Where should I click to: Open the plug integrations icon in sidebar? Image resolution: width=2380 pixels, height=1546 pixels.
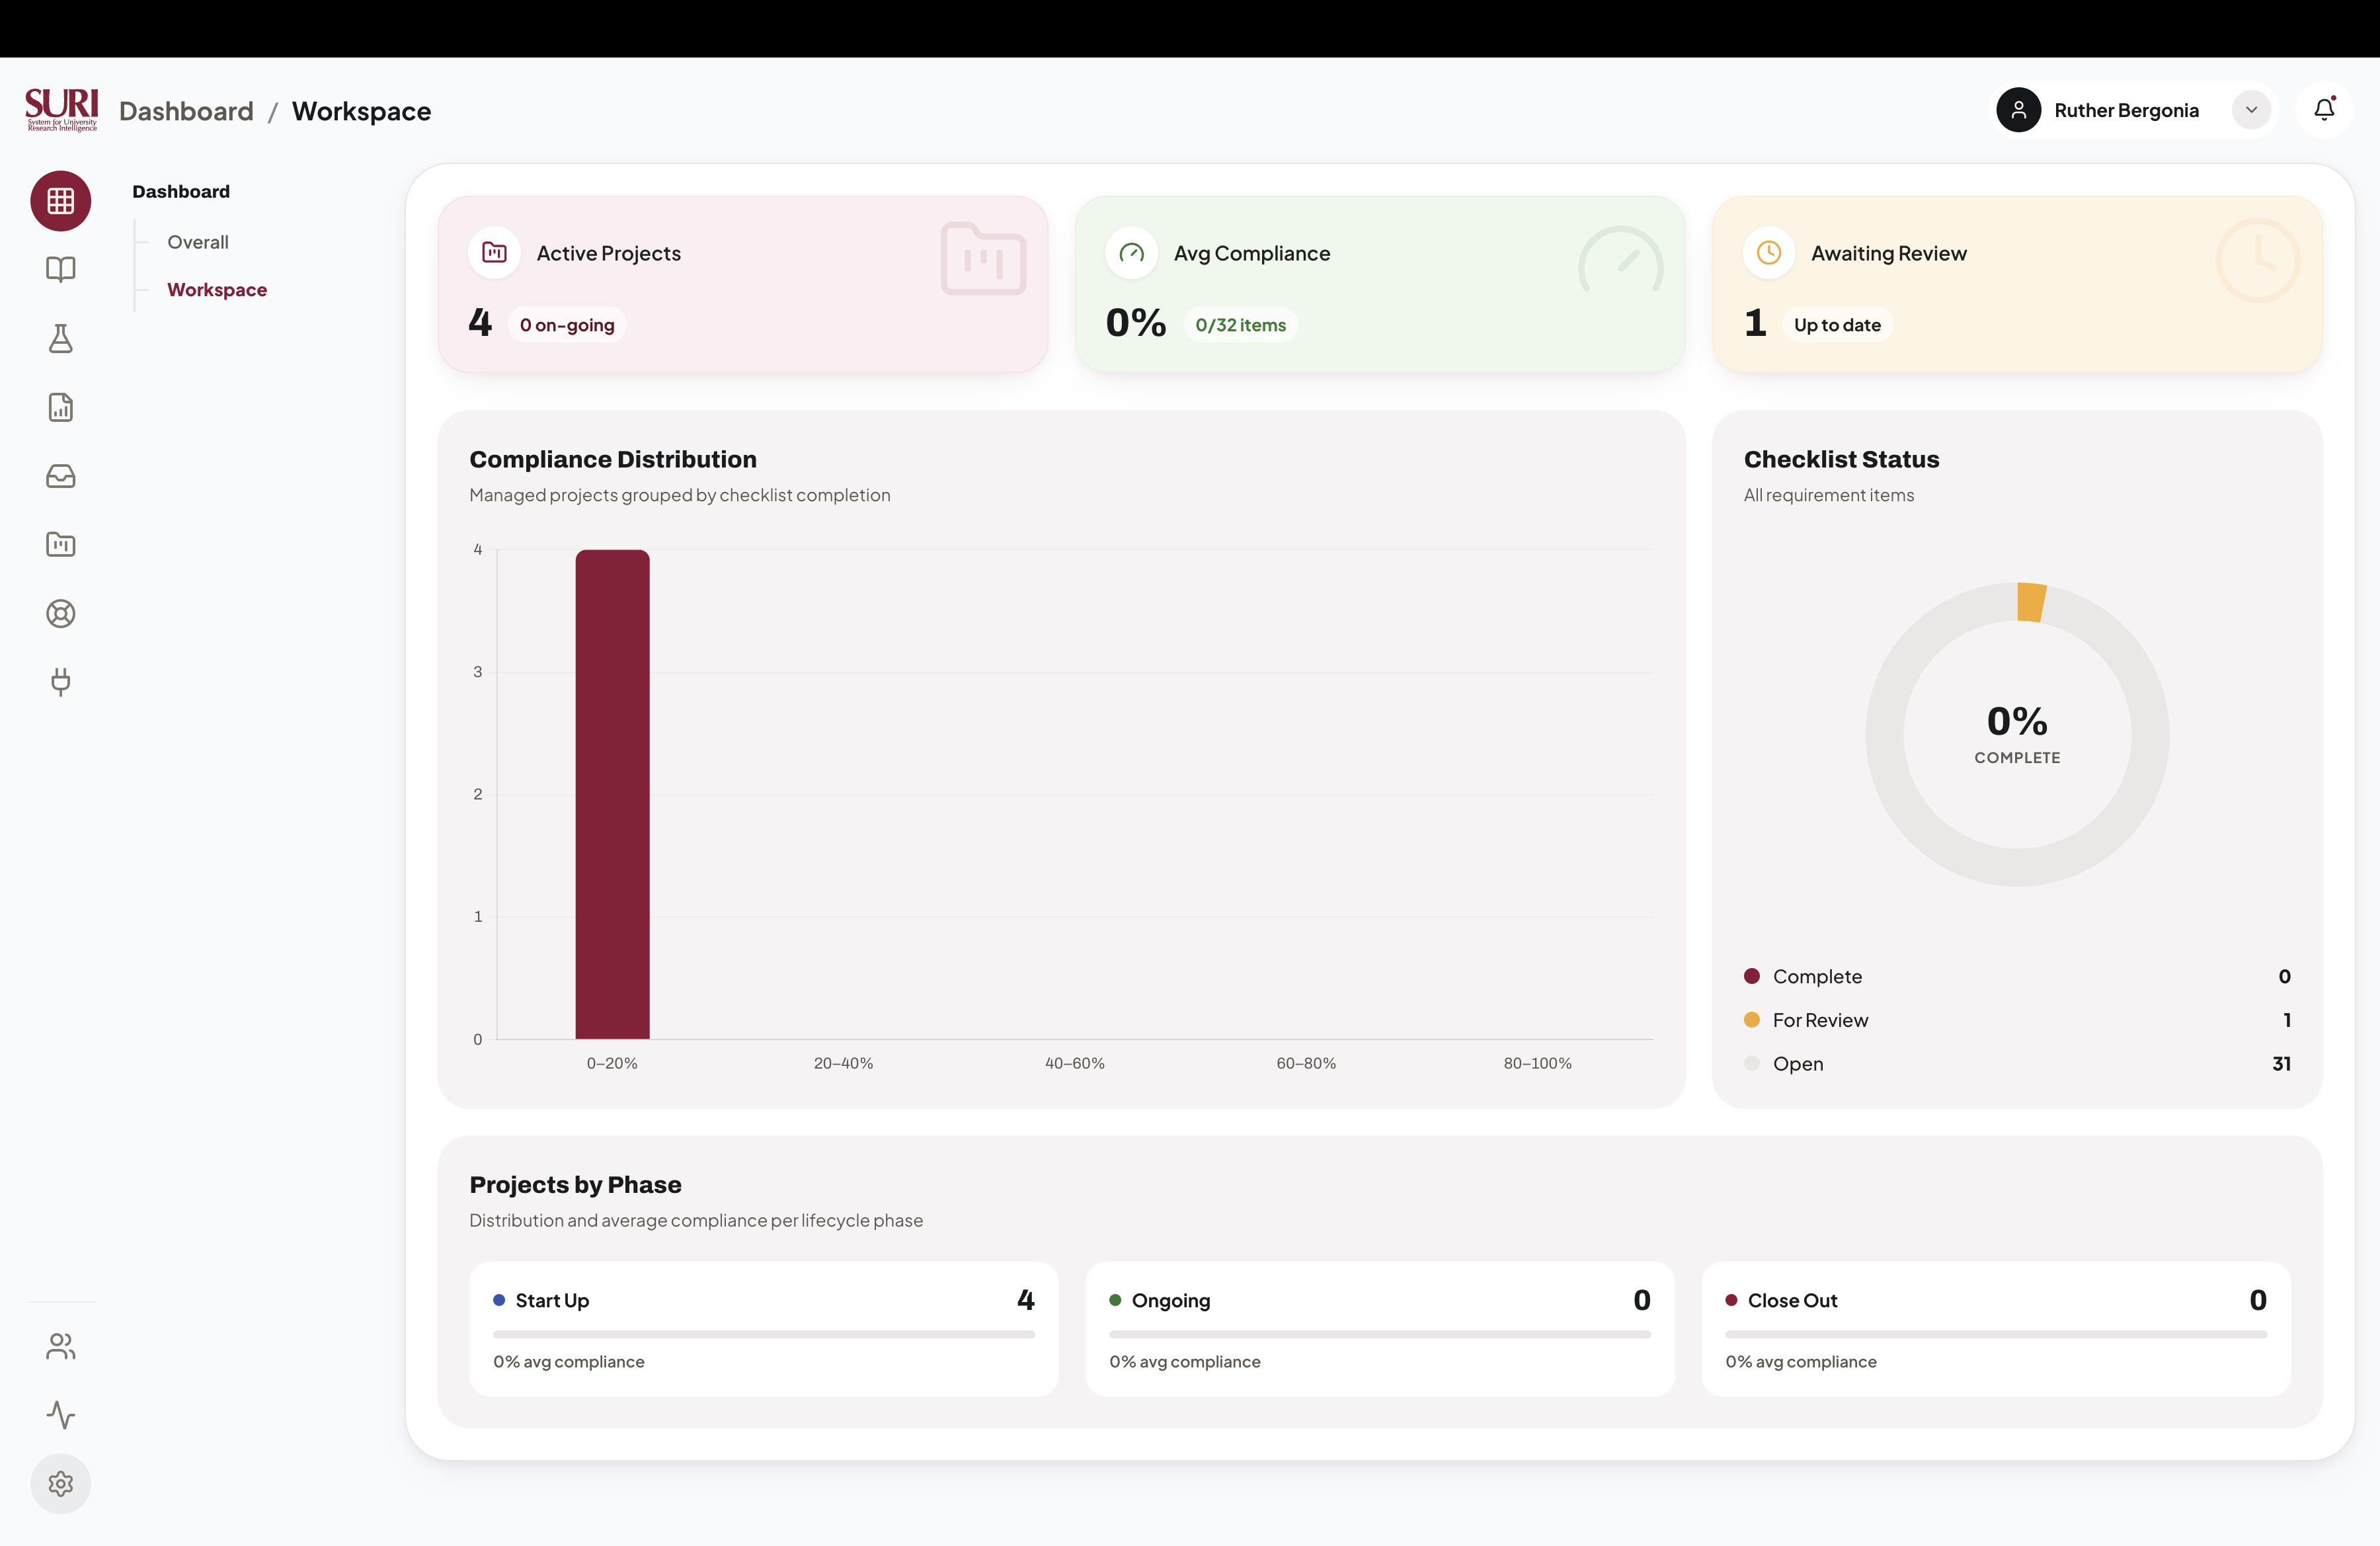tap(61, 682)
